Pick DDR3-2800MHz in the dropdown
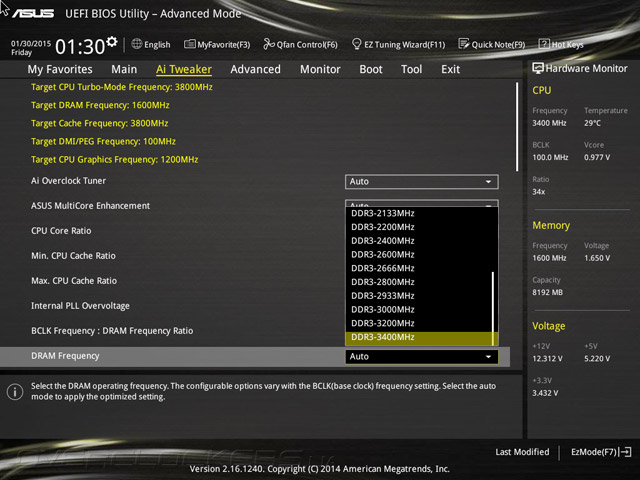Viewport: 640px width, 480px height. click(418, 282)
